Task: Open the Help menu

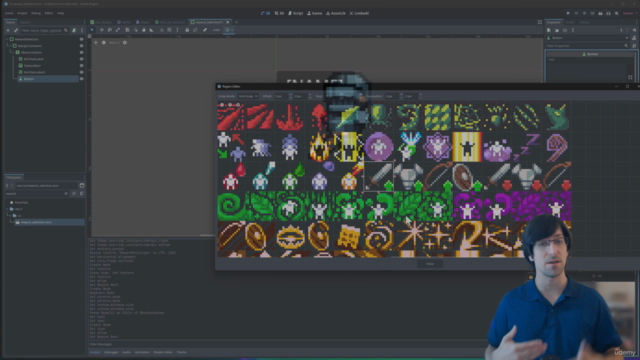Action: click(60, 13)
